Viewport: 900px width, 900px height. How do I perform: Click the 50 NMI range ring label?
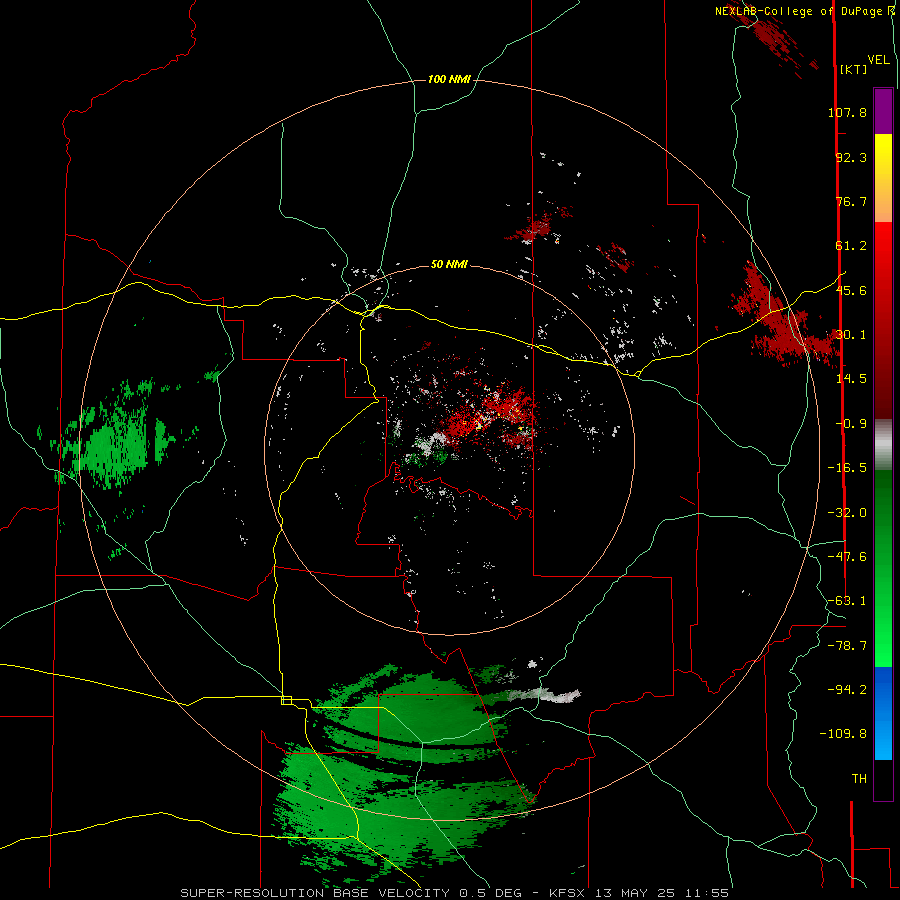(449, 265)
